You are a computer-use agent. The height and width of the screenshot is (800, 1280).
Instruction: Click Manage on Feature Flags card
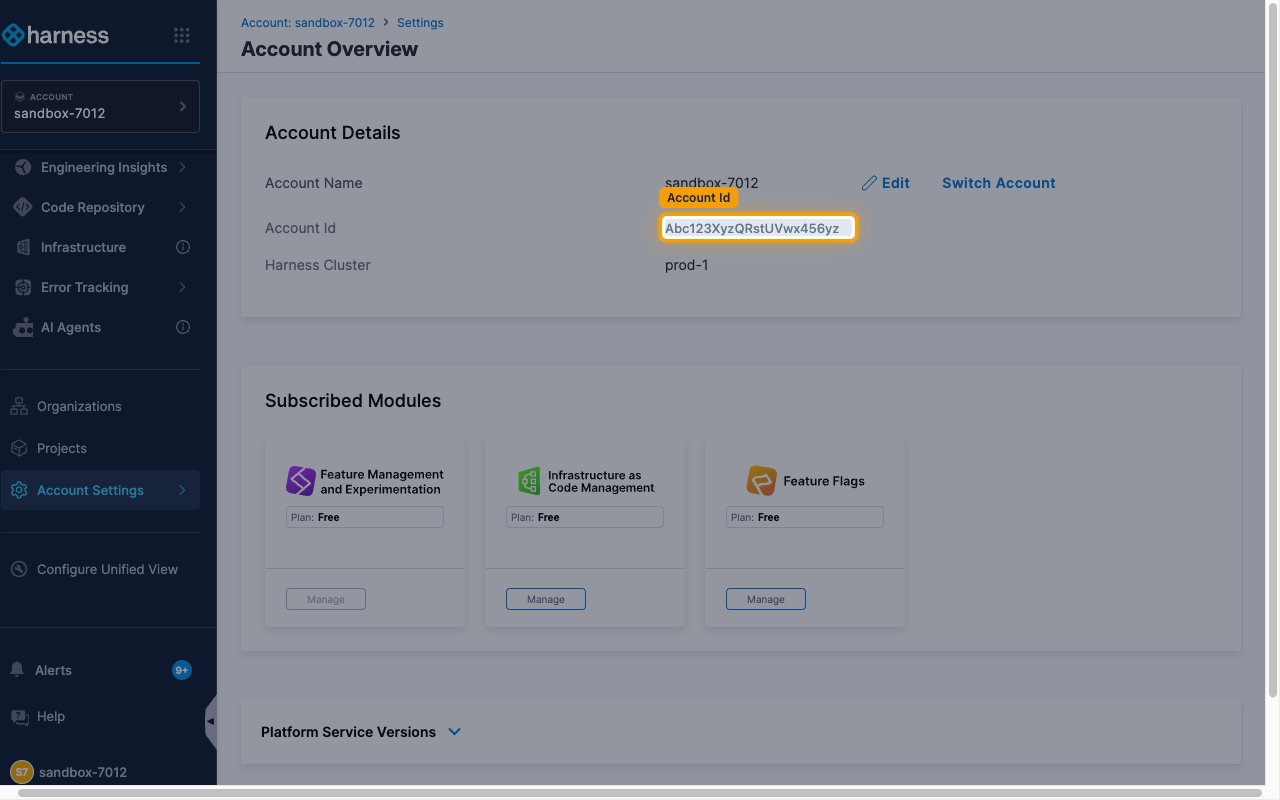(x=766, y=599)
